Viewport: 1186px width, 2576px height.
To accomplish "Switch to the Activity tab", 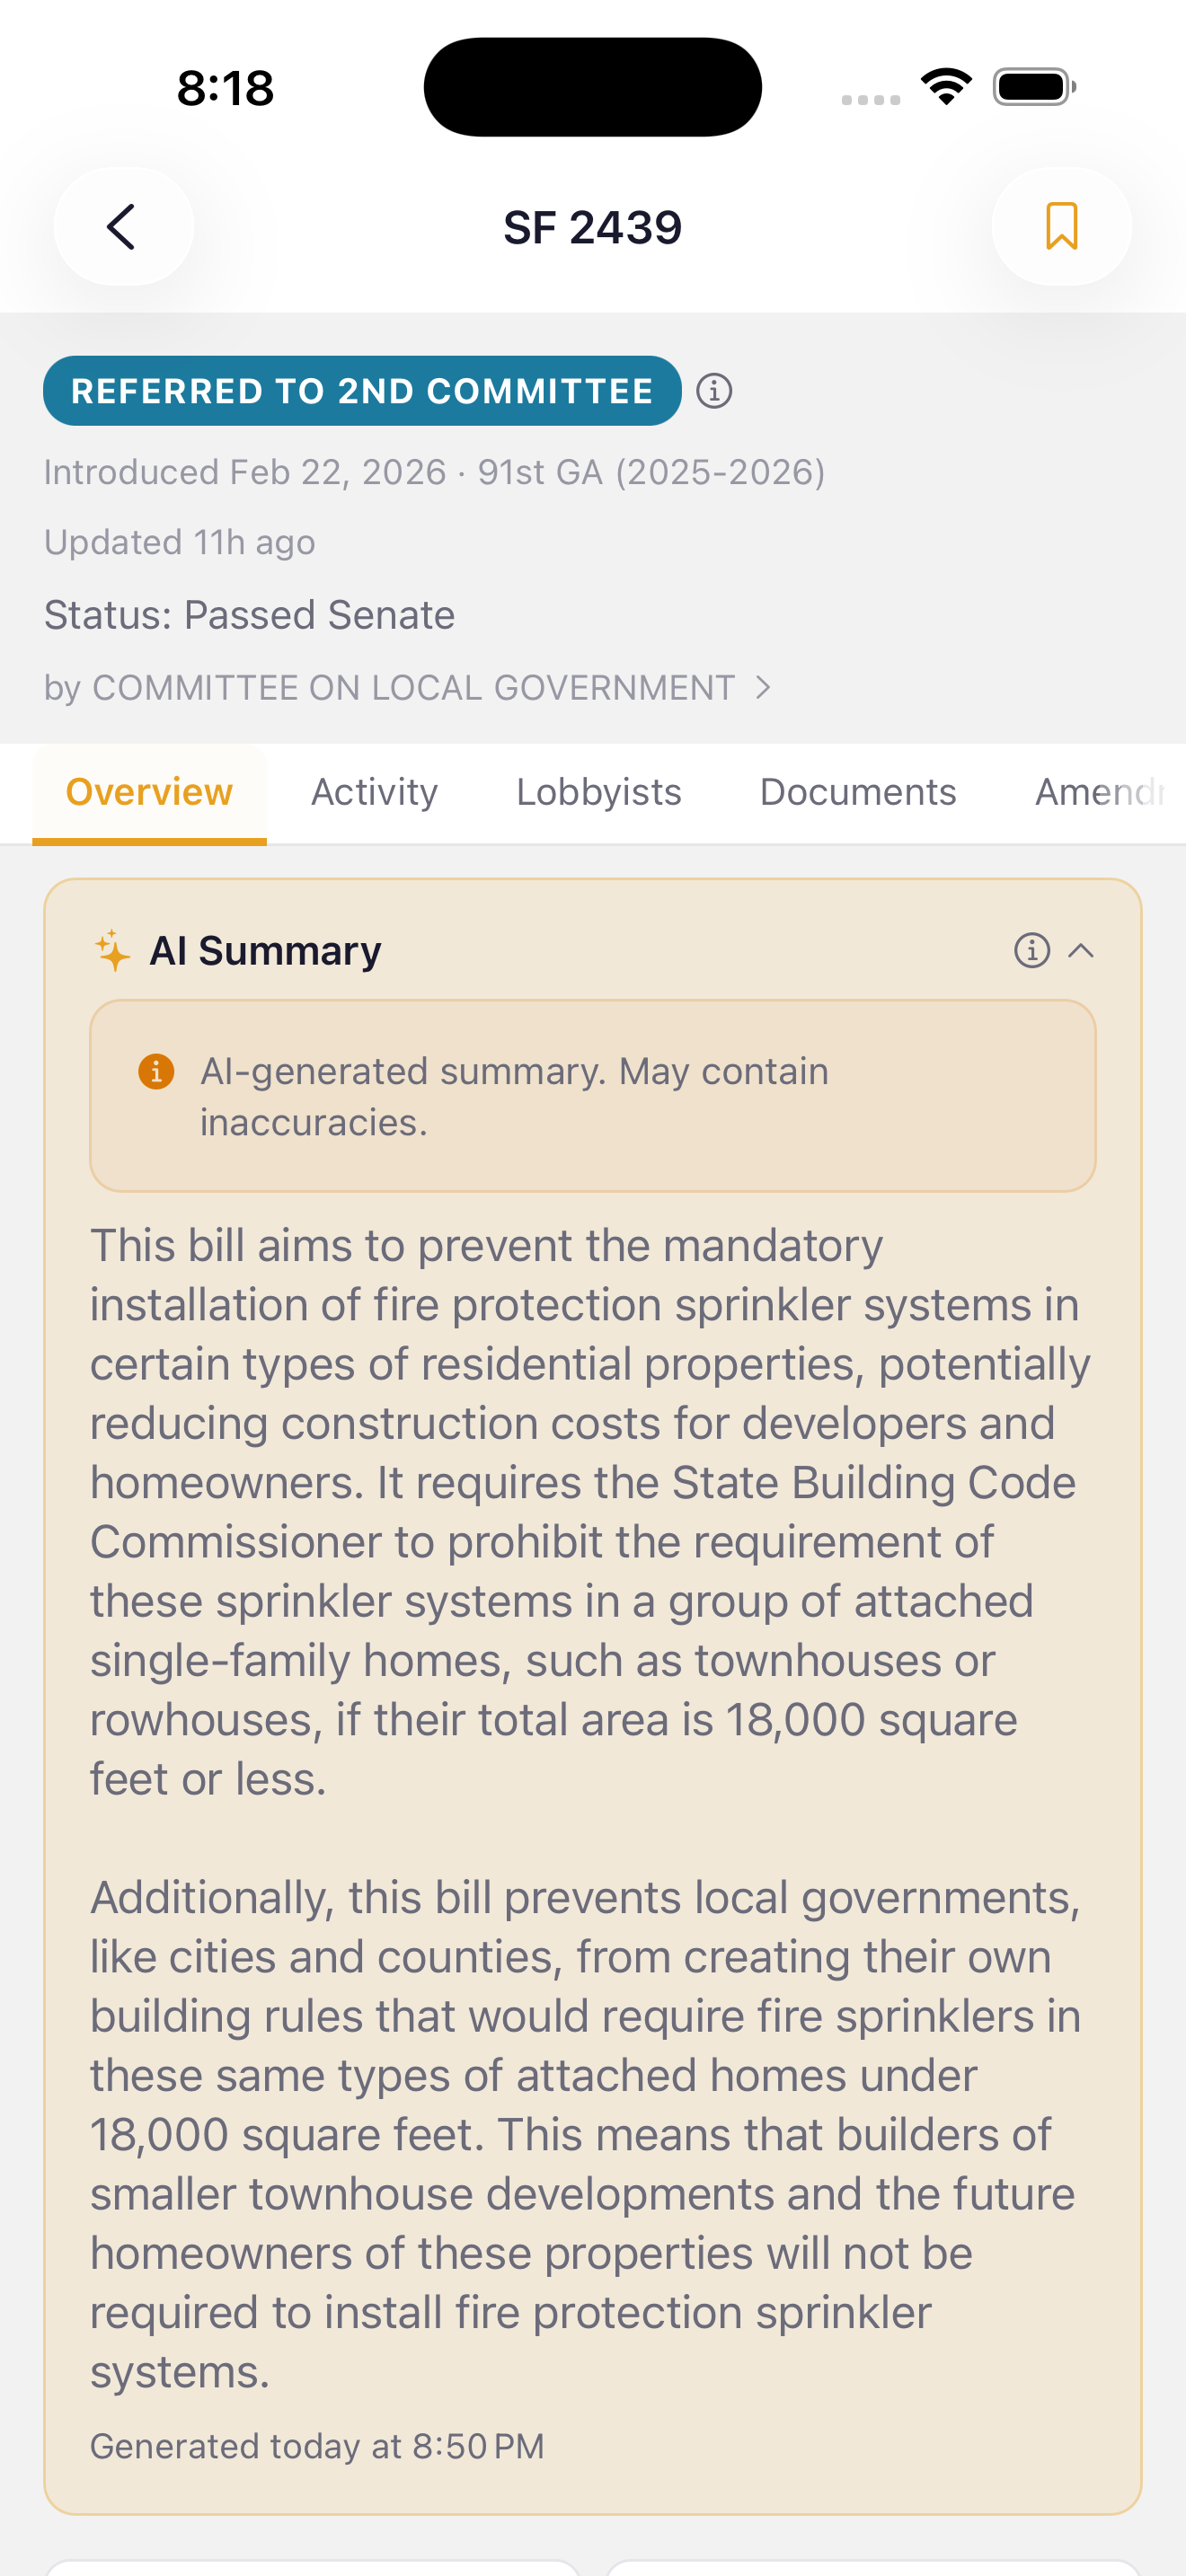I will tap(374, 791).
